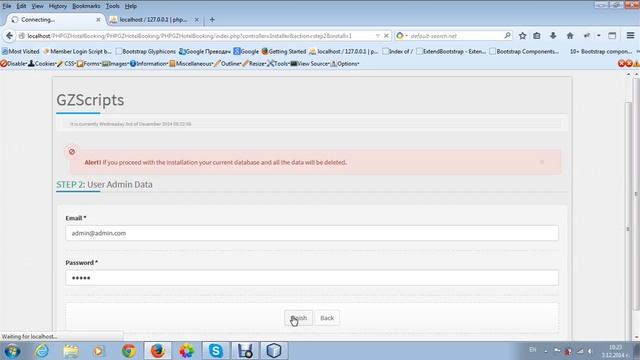The height and width of the screenshot is (360, 640).
Task: Click the Back button in the form
Action: click(327, 318)
